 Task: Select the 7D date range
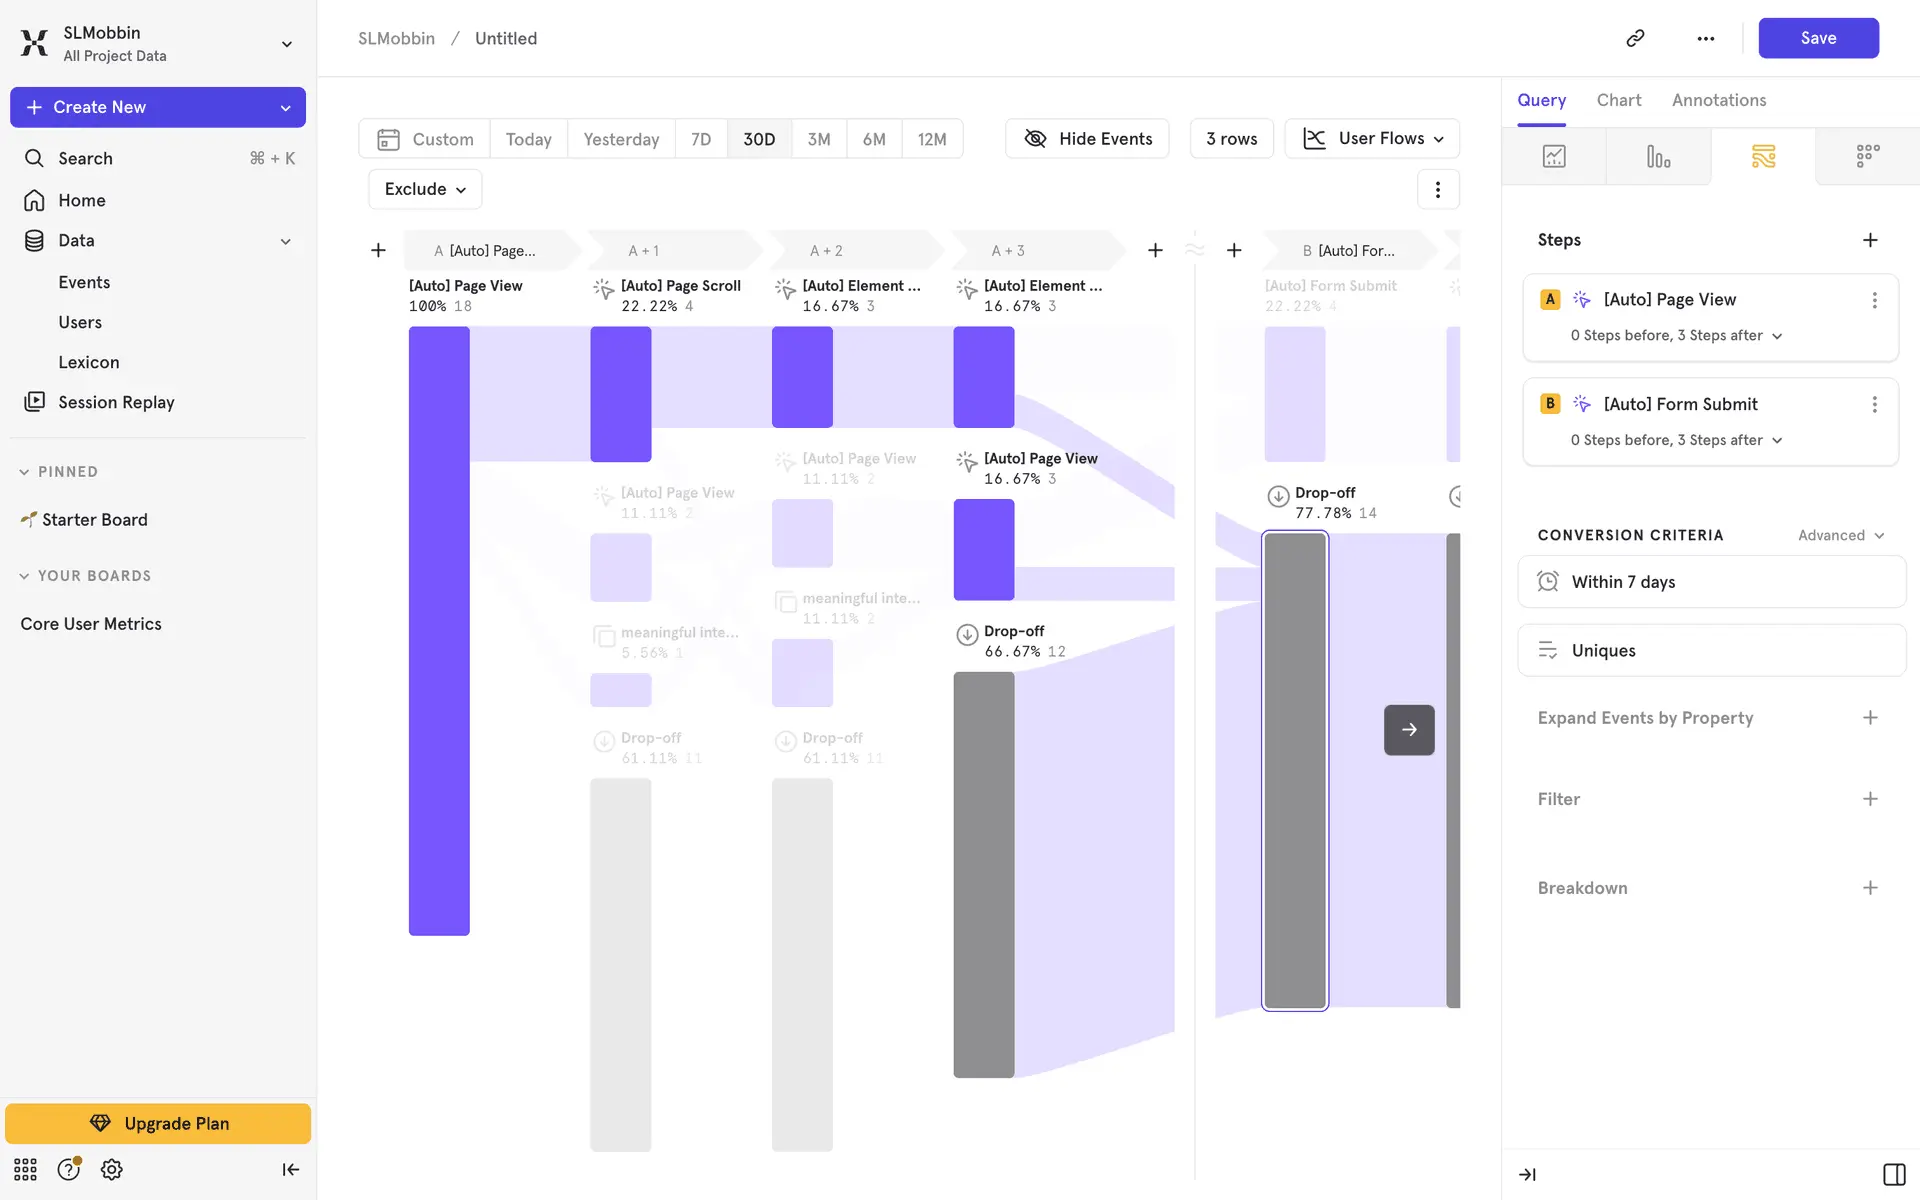701,139
